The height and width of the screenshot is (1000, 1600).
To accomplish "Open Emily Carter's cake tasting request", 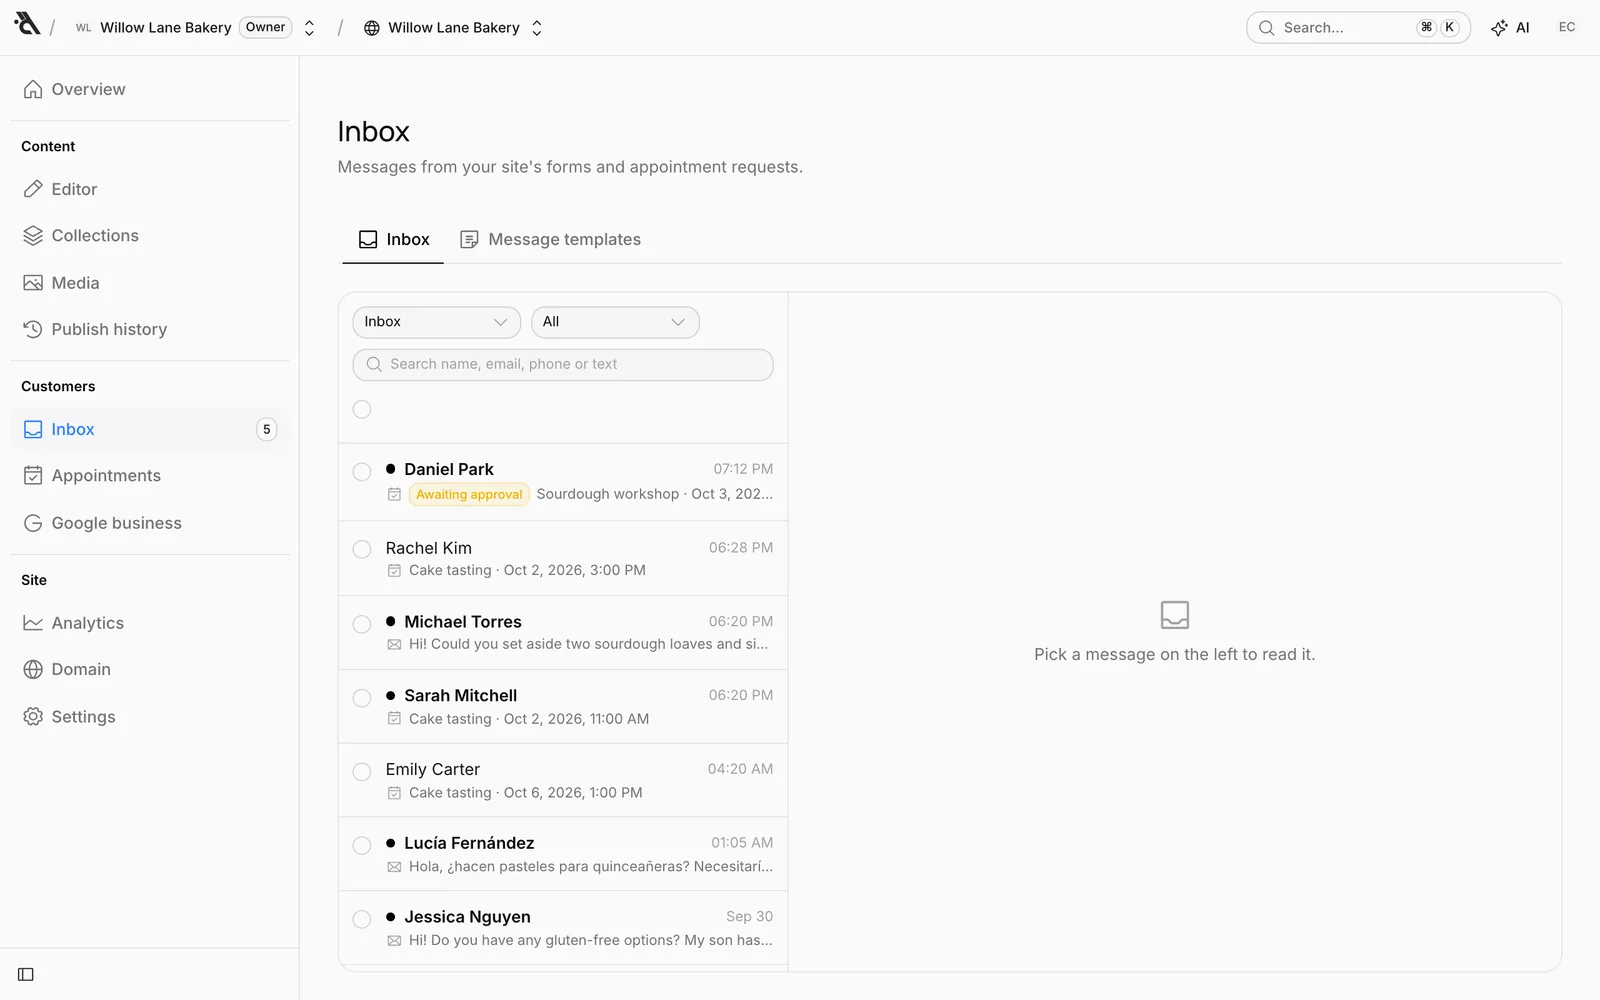I will (563, 780).
